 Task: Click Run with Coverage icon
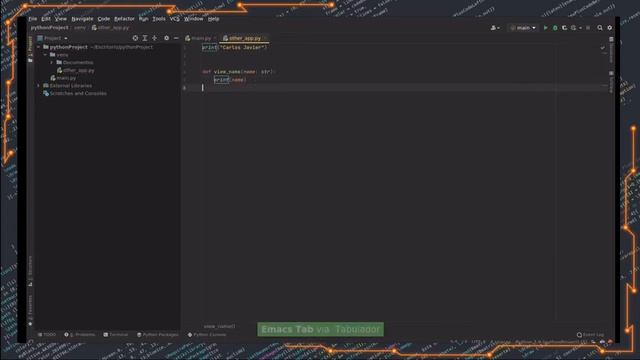(564, 28)
